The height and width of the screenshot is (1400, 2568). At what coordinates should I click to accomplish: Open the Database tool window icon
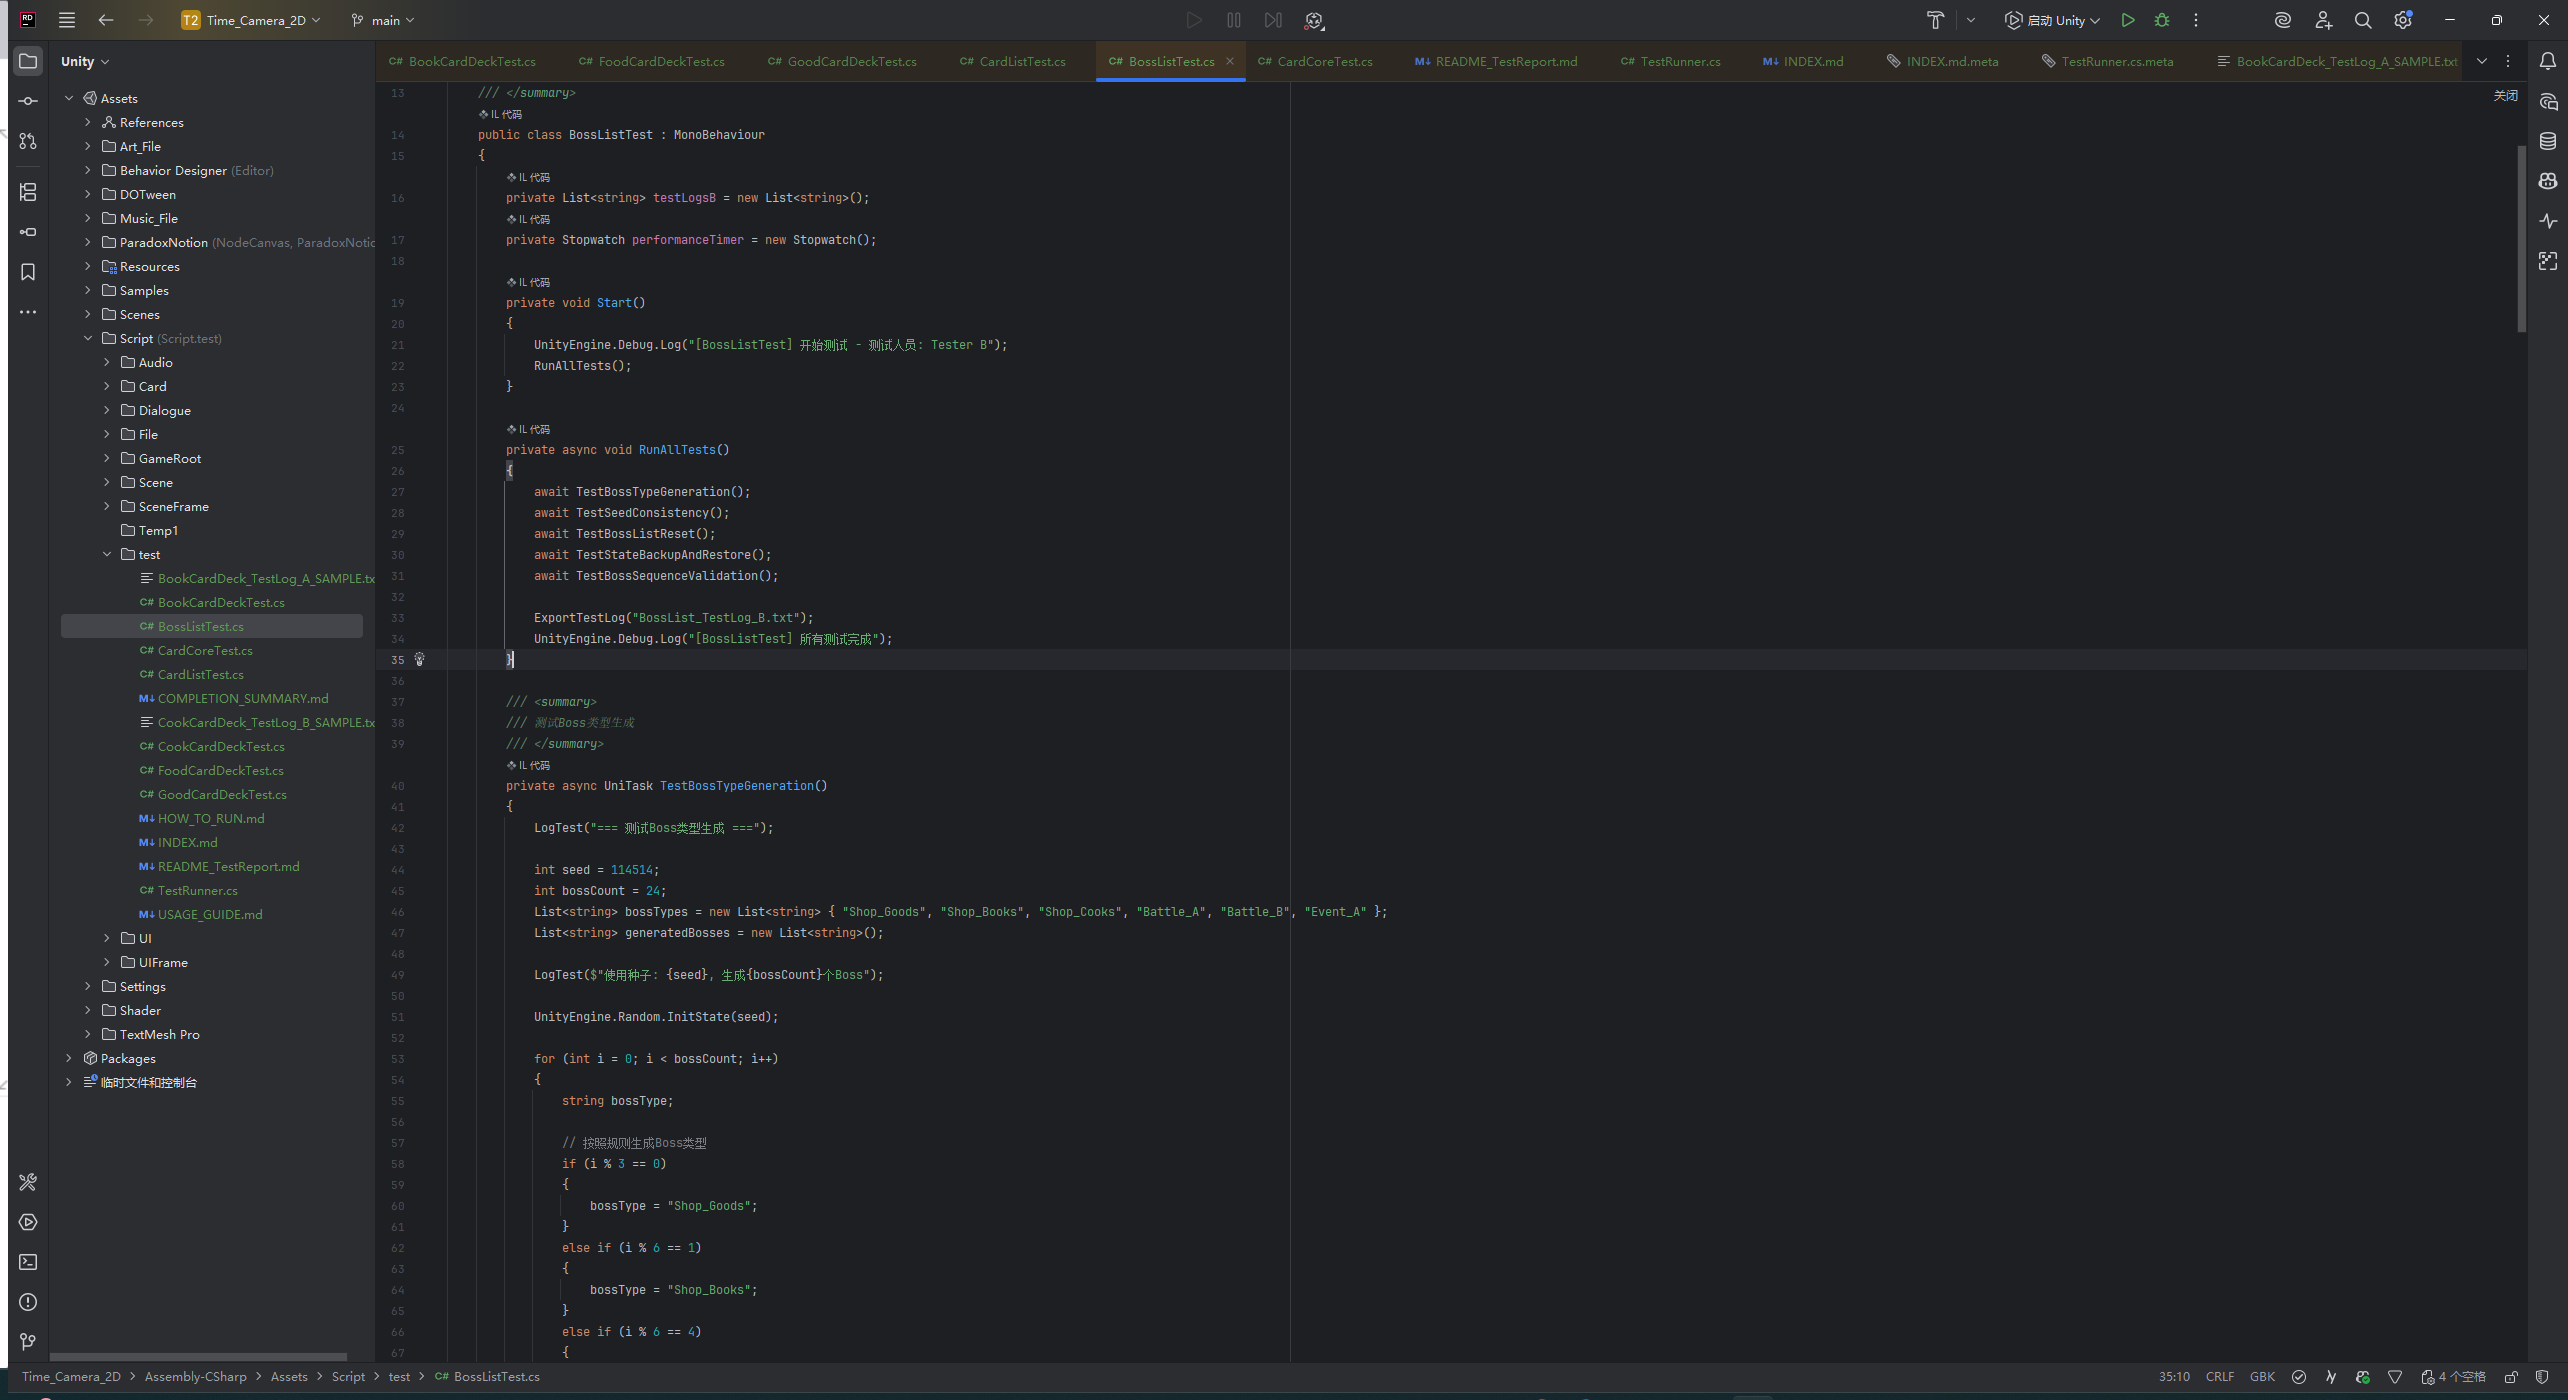pos(2548,141)
